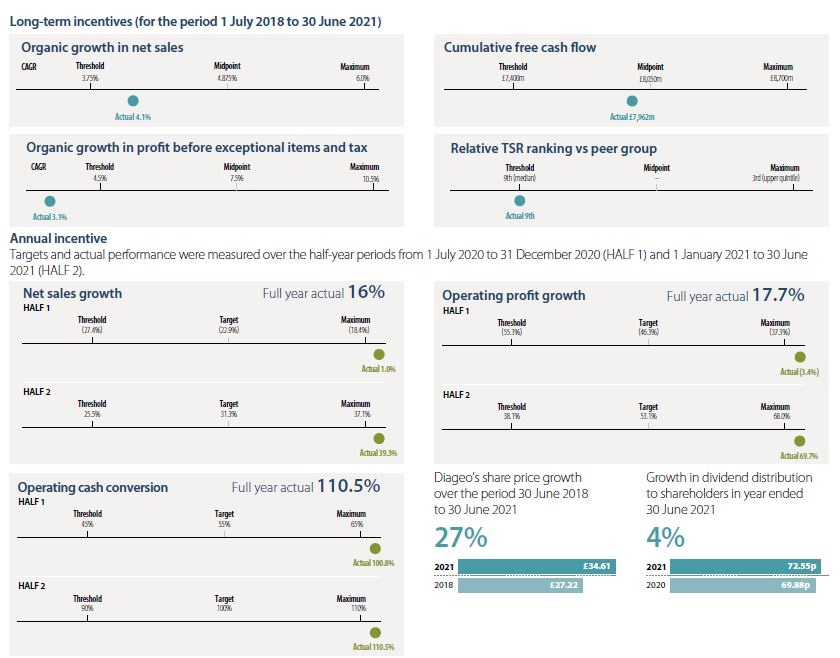Click the "Organic growth in net sales" heading
The image size is (840, 658).
click(102, 47)
